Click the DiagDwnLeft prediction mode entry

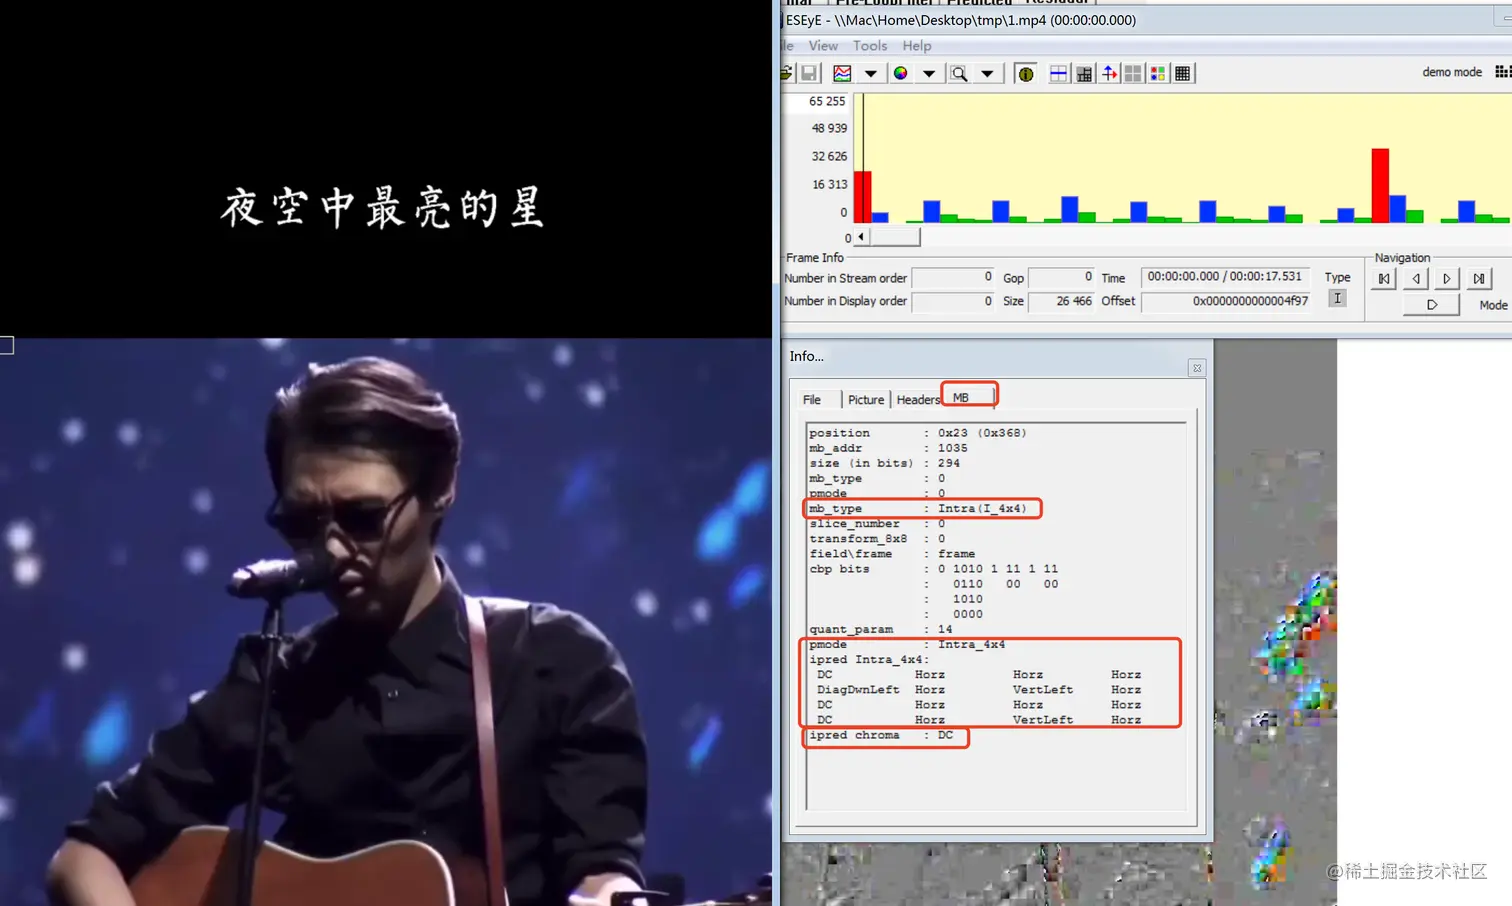[x=858, y=690]
